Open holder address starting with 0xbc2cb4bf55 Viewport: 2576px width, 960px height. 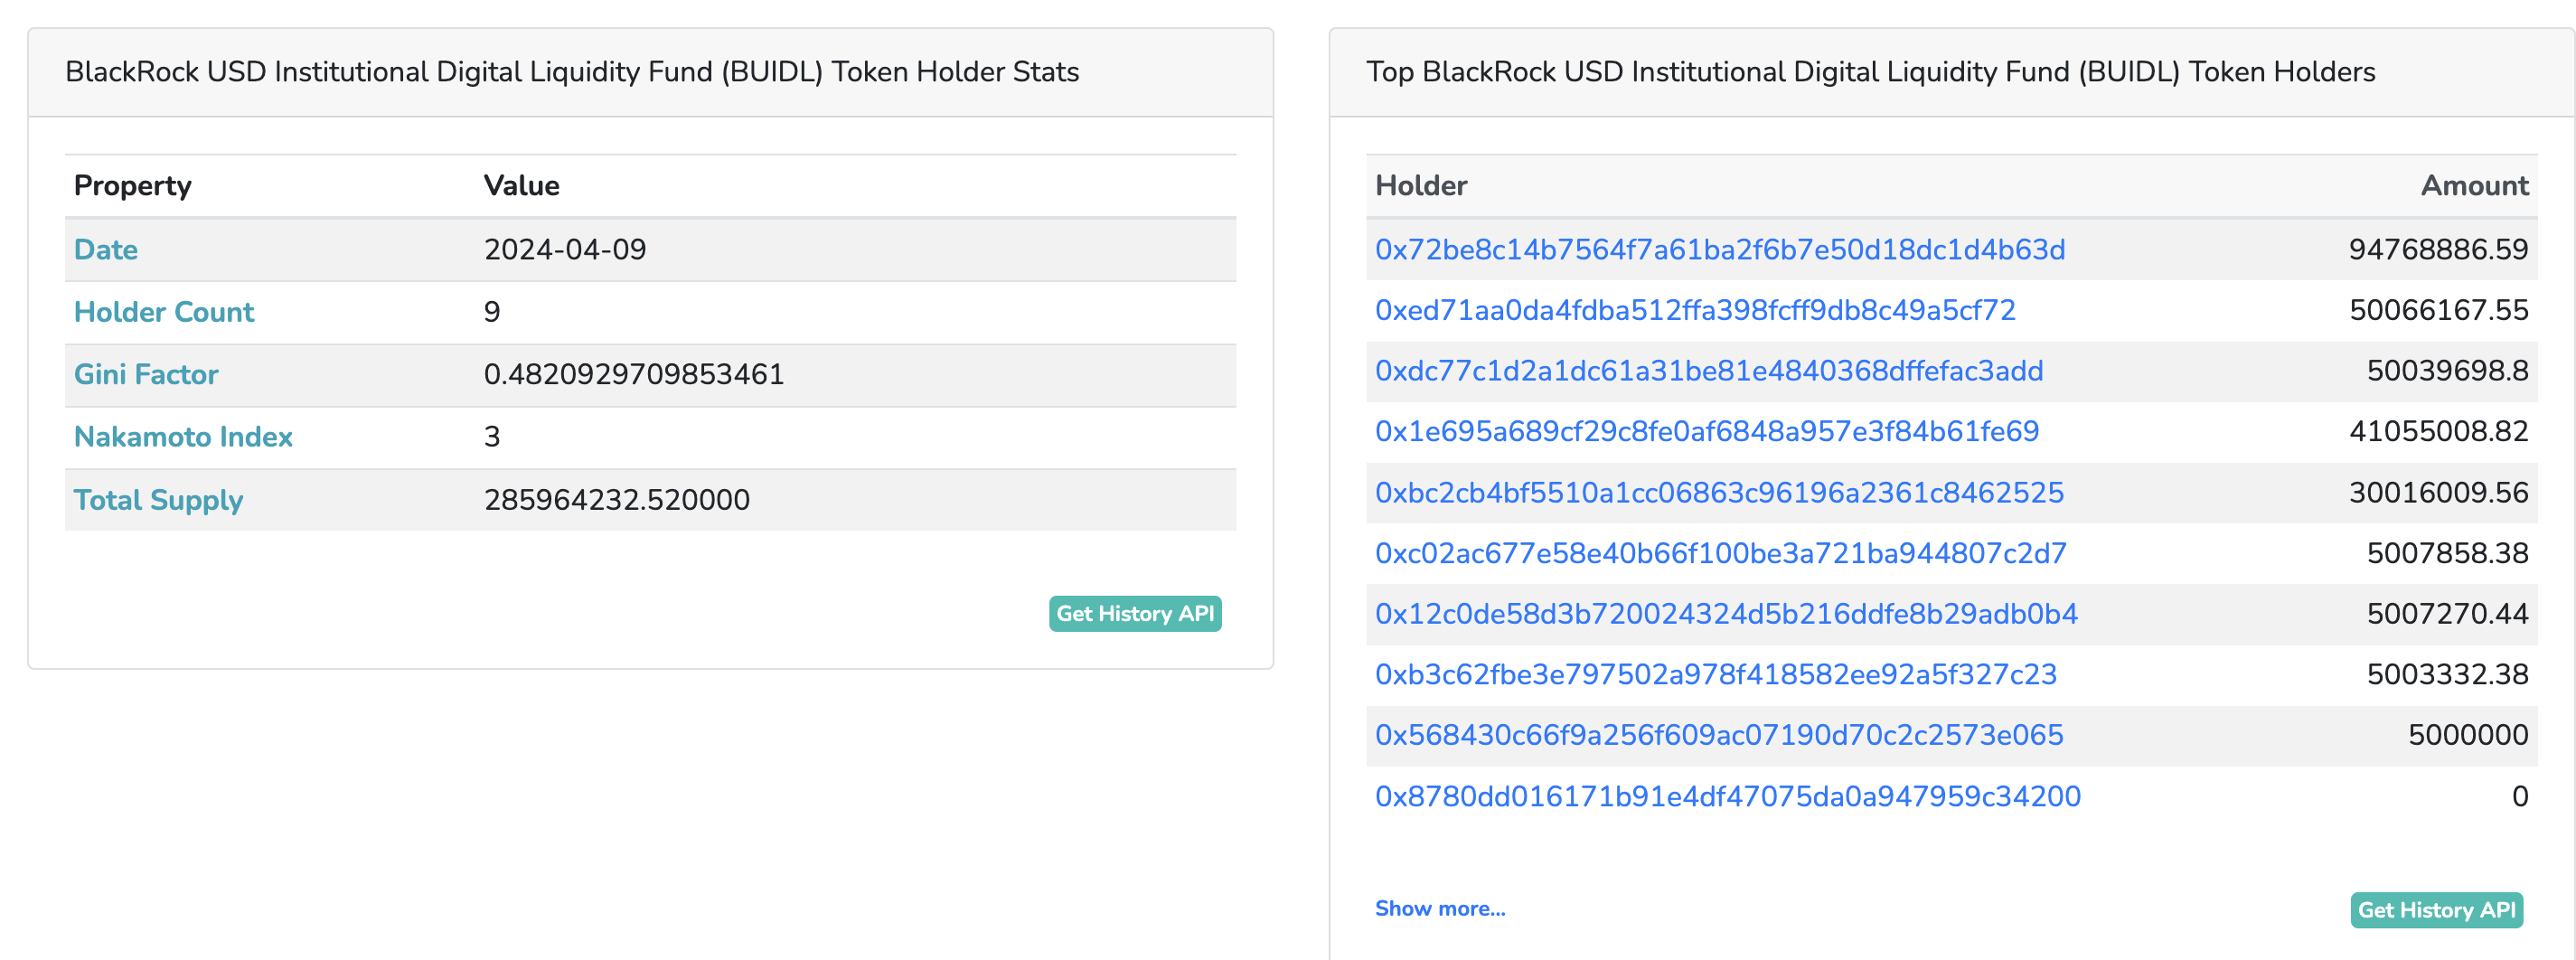(x=1719, y=493)
